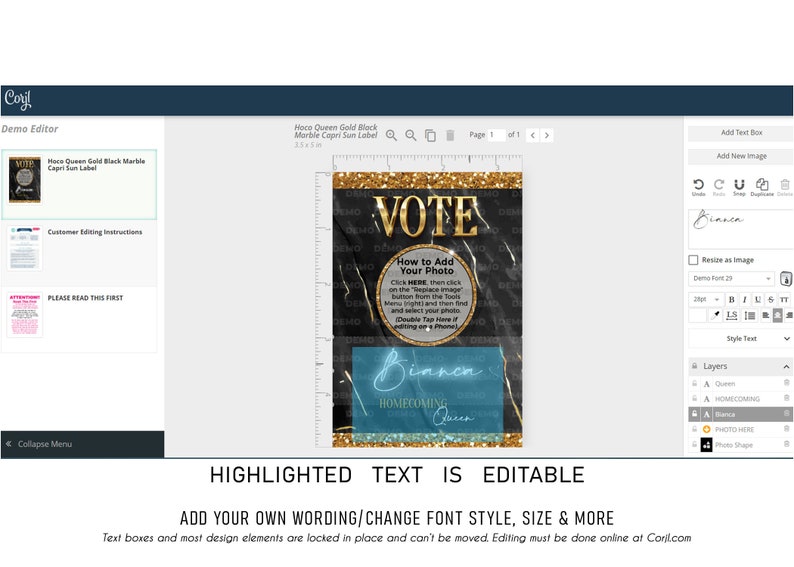Toggle lock on Queen layer
The height and width of the screenshot is (567, 794).
695,384
